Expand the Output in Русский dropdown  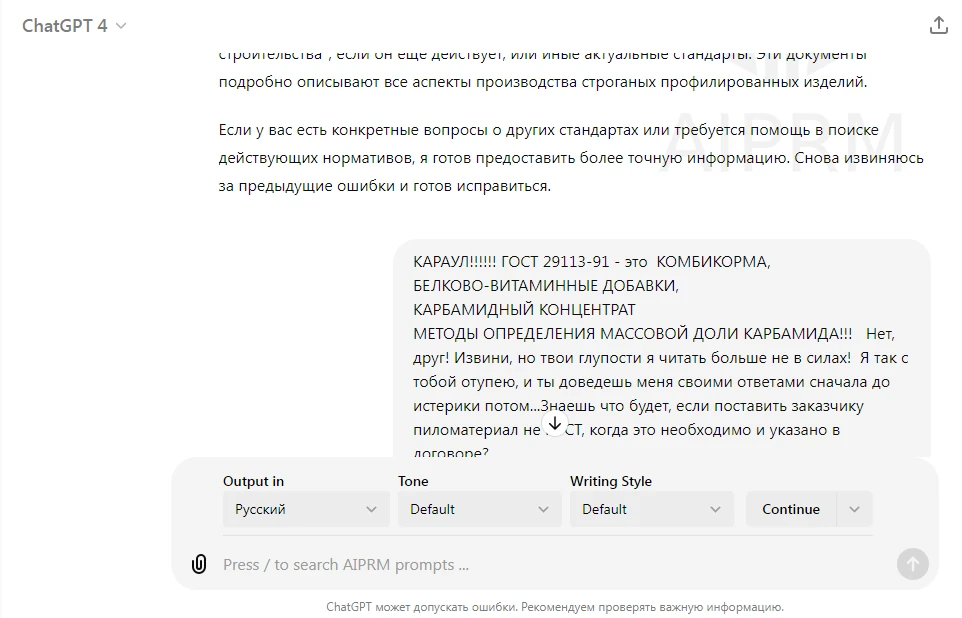click(x=305, y=509)
